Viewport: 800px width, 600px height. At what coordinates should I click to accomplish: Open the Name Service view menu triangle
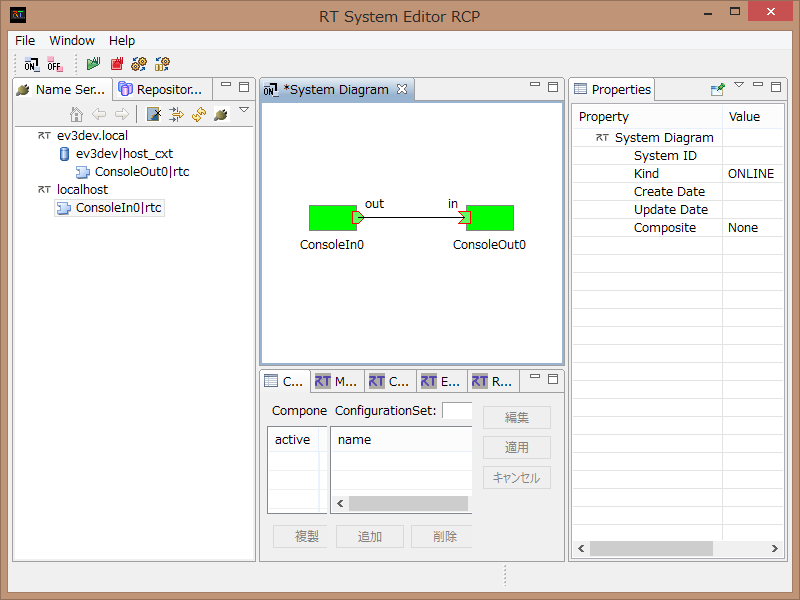[243, 110]
